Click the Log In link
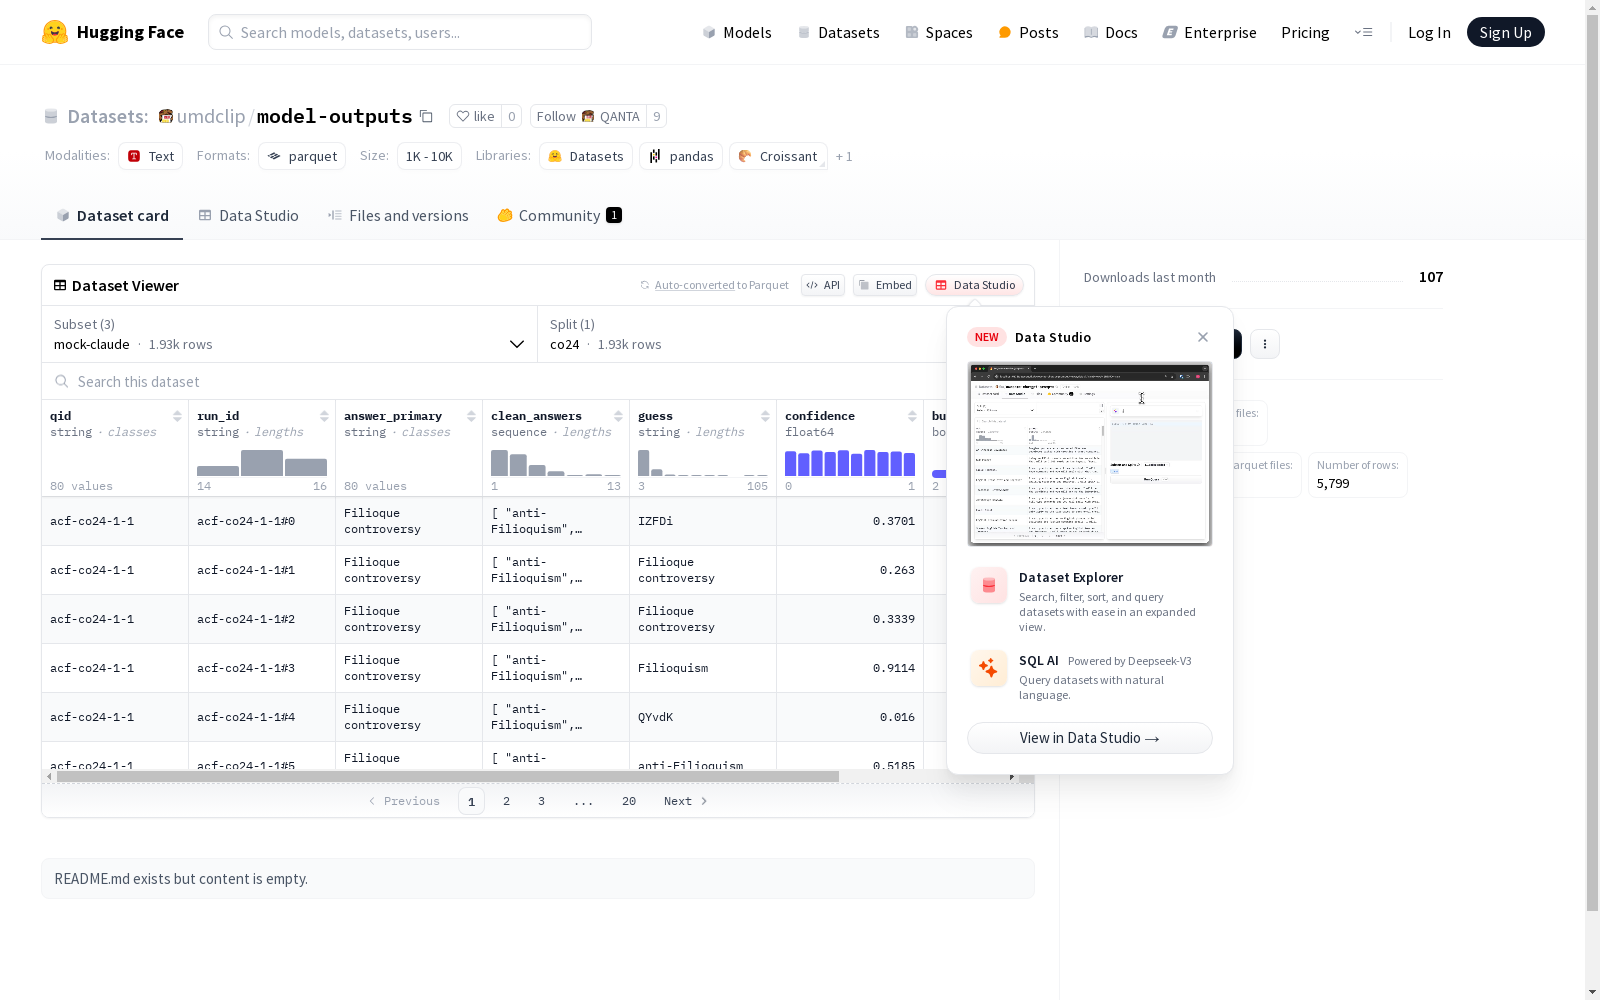The height and width of the screenshot is (1000, 1600). 1429,32
